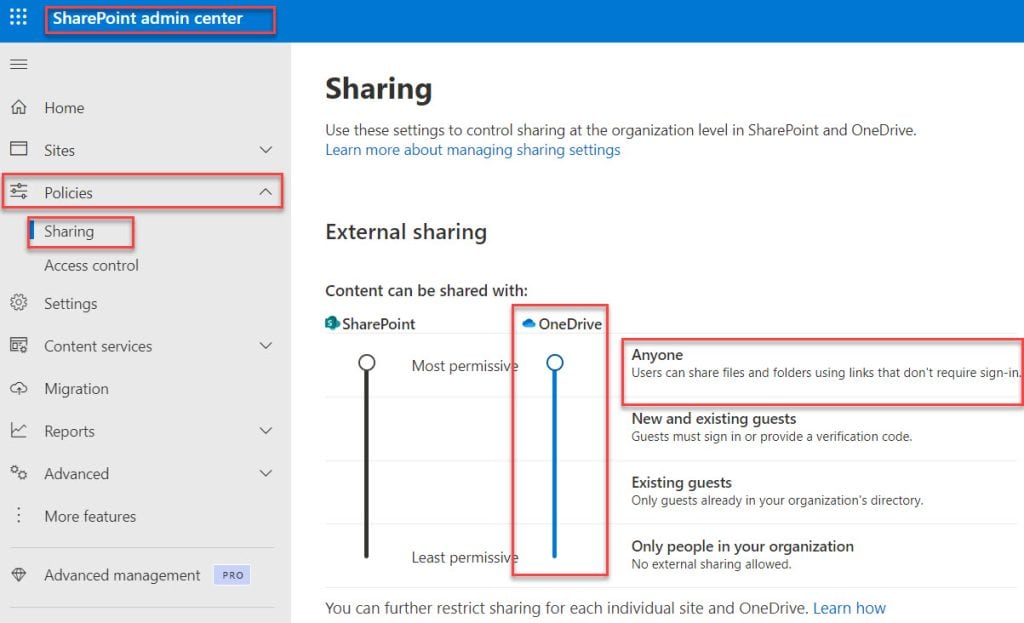
Task: Click Only people in your organization level
Action: tap(743, 546)
